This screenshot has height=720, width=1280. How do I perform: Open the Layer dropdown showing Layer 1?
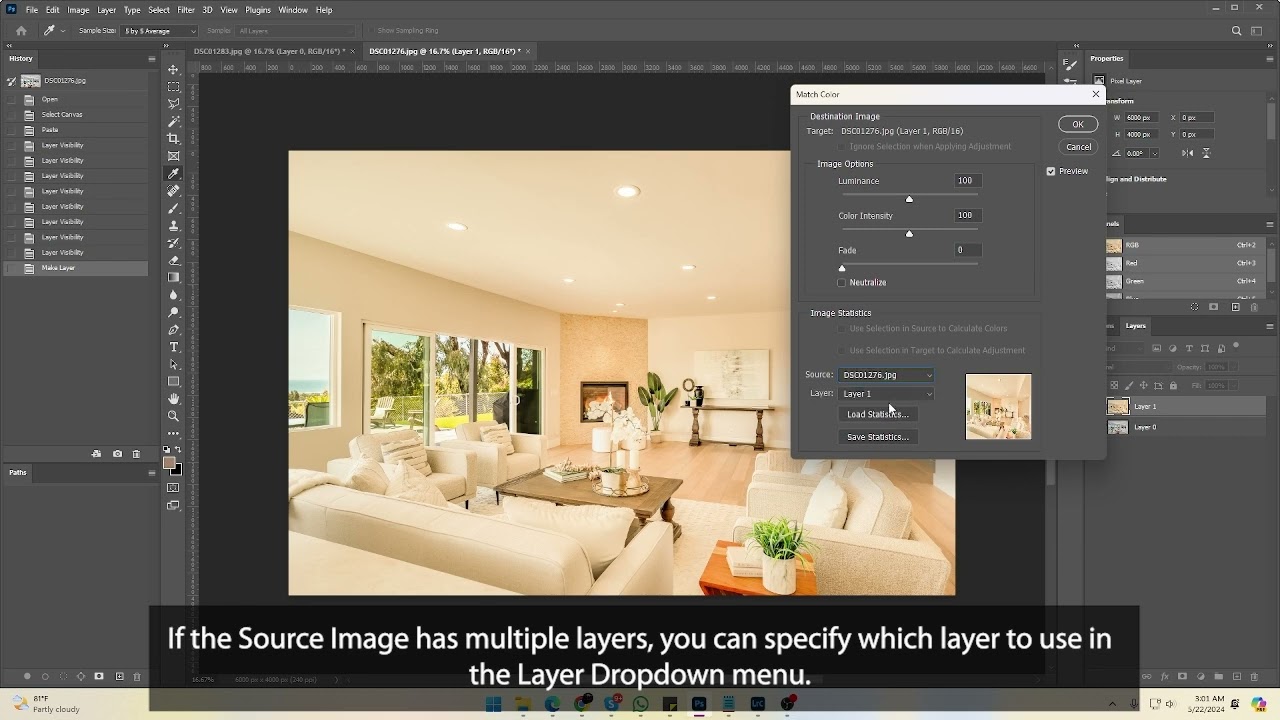[x=886, y=394]
